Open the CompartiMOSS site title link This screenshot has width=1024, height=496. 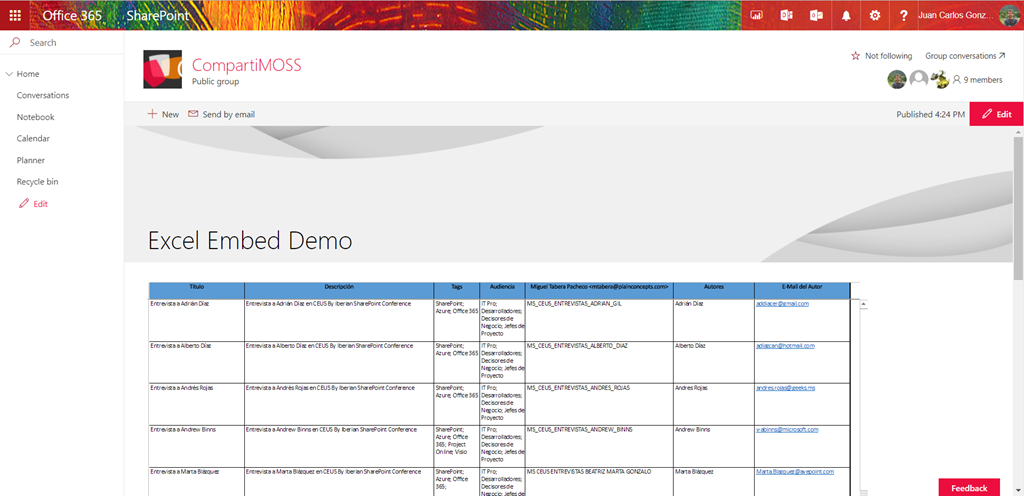click(246, 65)
